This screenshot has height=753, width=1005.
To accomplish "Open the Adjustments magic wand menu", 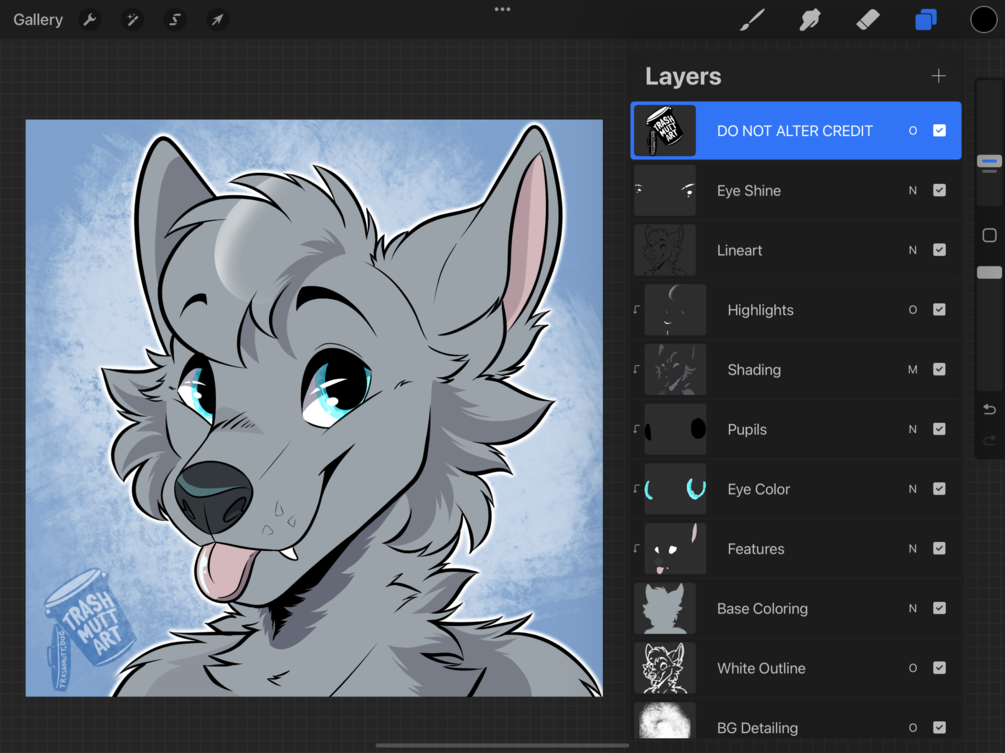I will [x=132, y=20].
